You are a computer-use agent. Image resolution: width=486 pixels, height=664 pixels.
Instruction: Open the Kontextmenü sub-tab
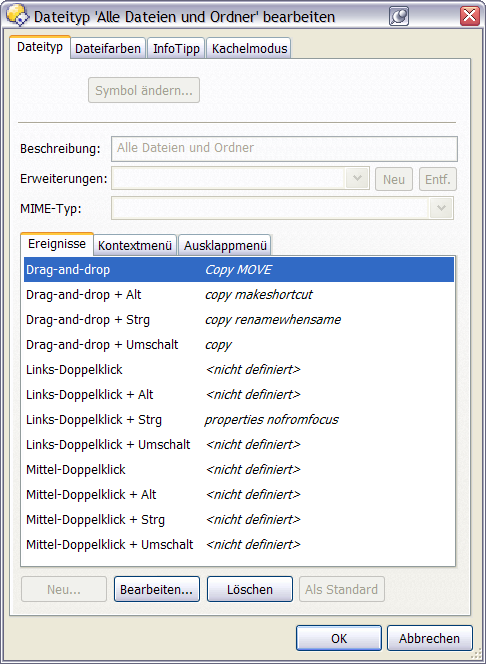[135, 245]
